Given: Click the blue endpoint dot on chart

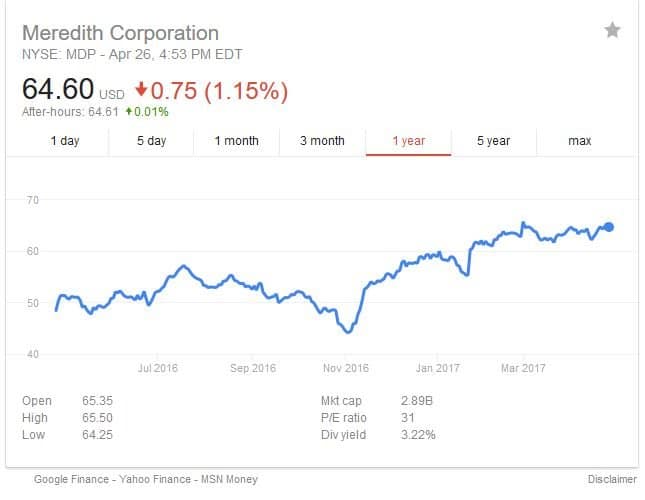Looking at the screenshot, I should pos(608,227).
